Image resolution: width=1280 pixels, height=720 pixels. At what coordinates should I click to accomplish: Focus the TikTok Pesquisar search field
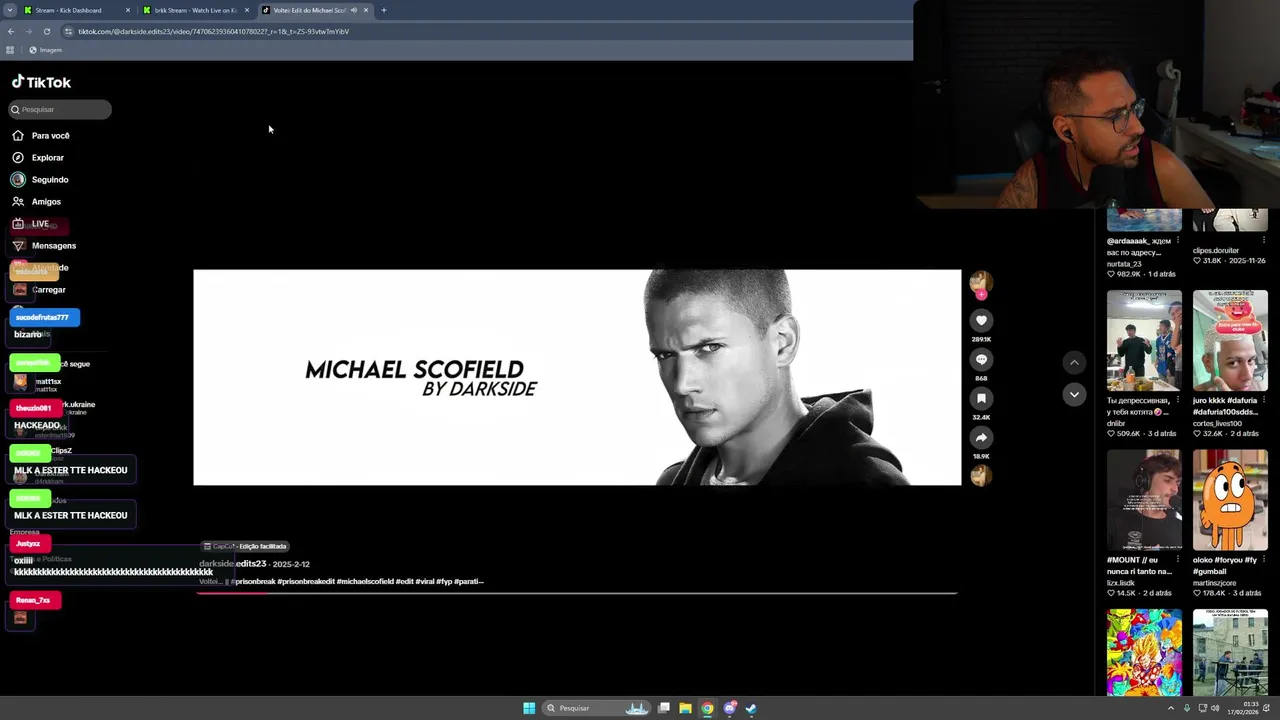pyautogui.click(x=60, y=109)
